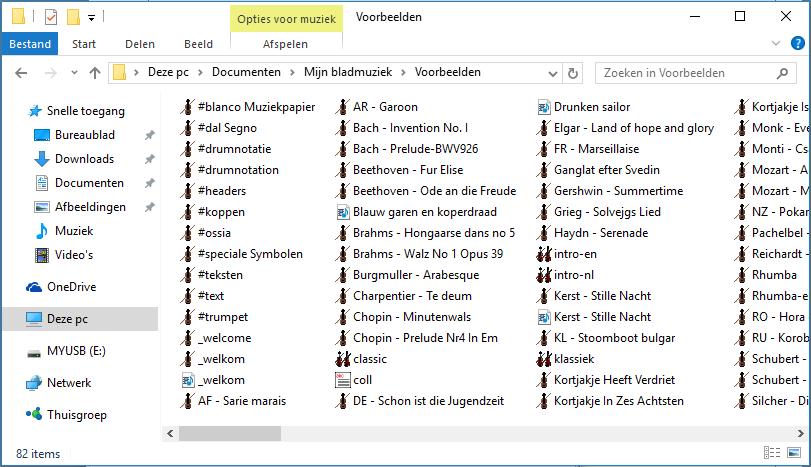The height and width of the screenshot is (467, 811).
Task: Switch to the Delen ribbon tab
Action: (140, 44)
